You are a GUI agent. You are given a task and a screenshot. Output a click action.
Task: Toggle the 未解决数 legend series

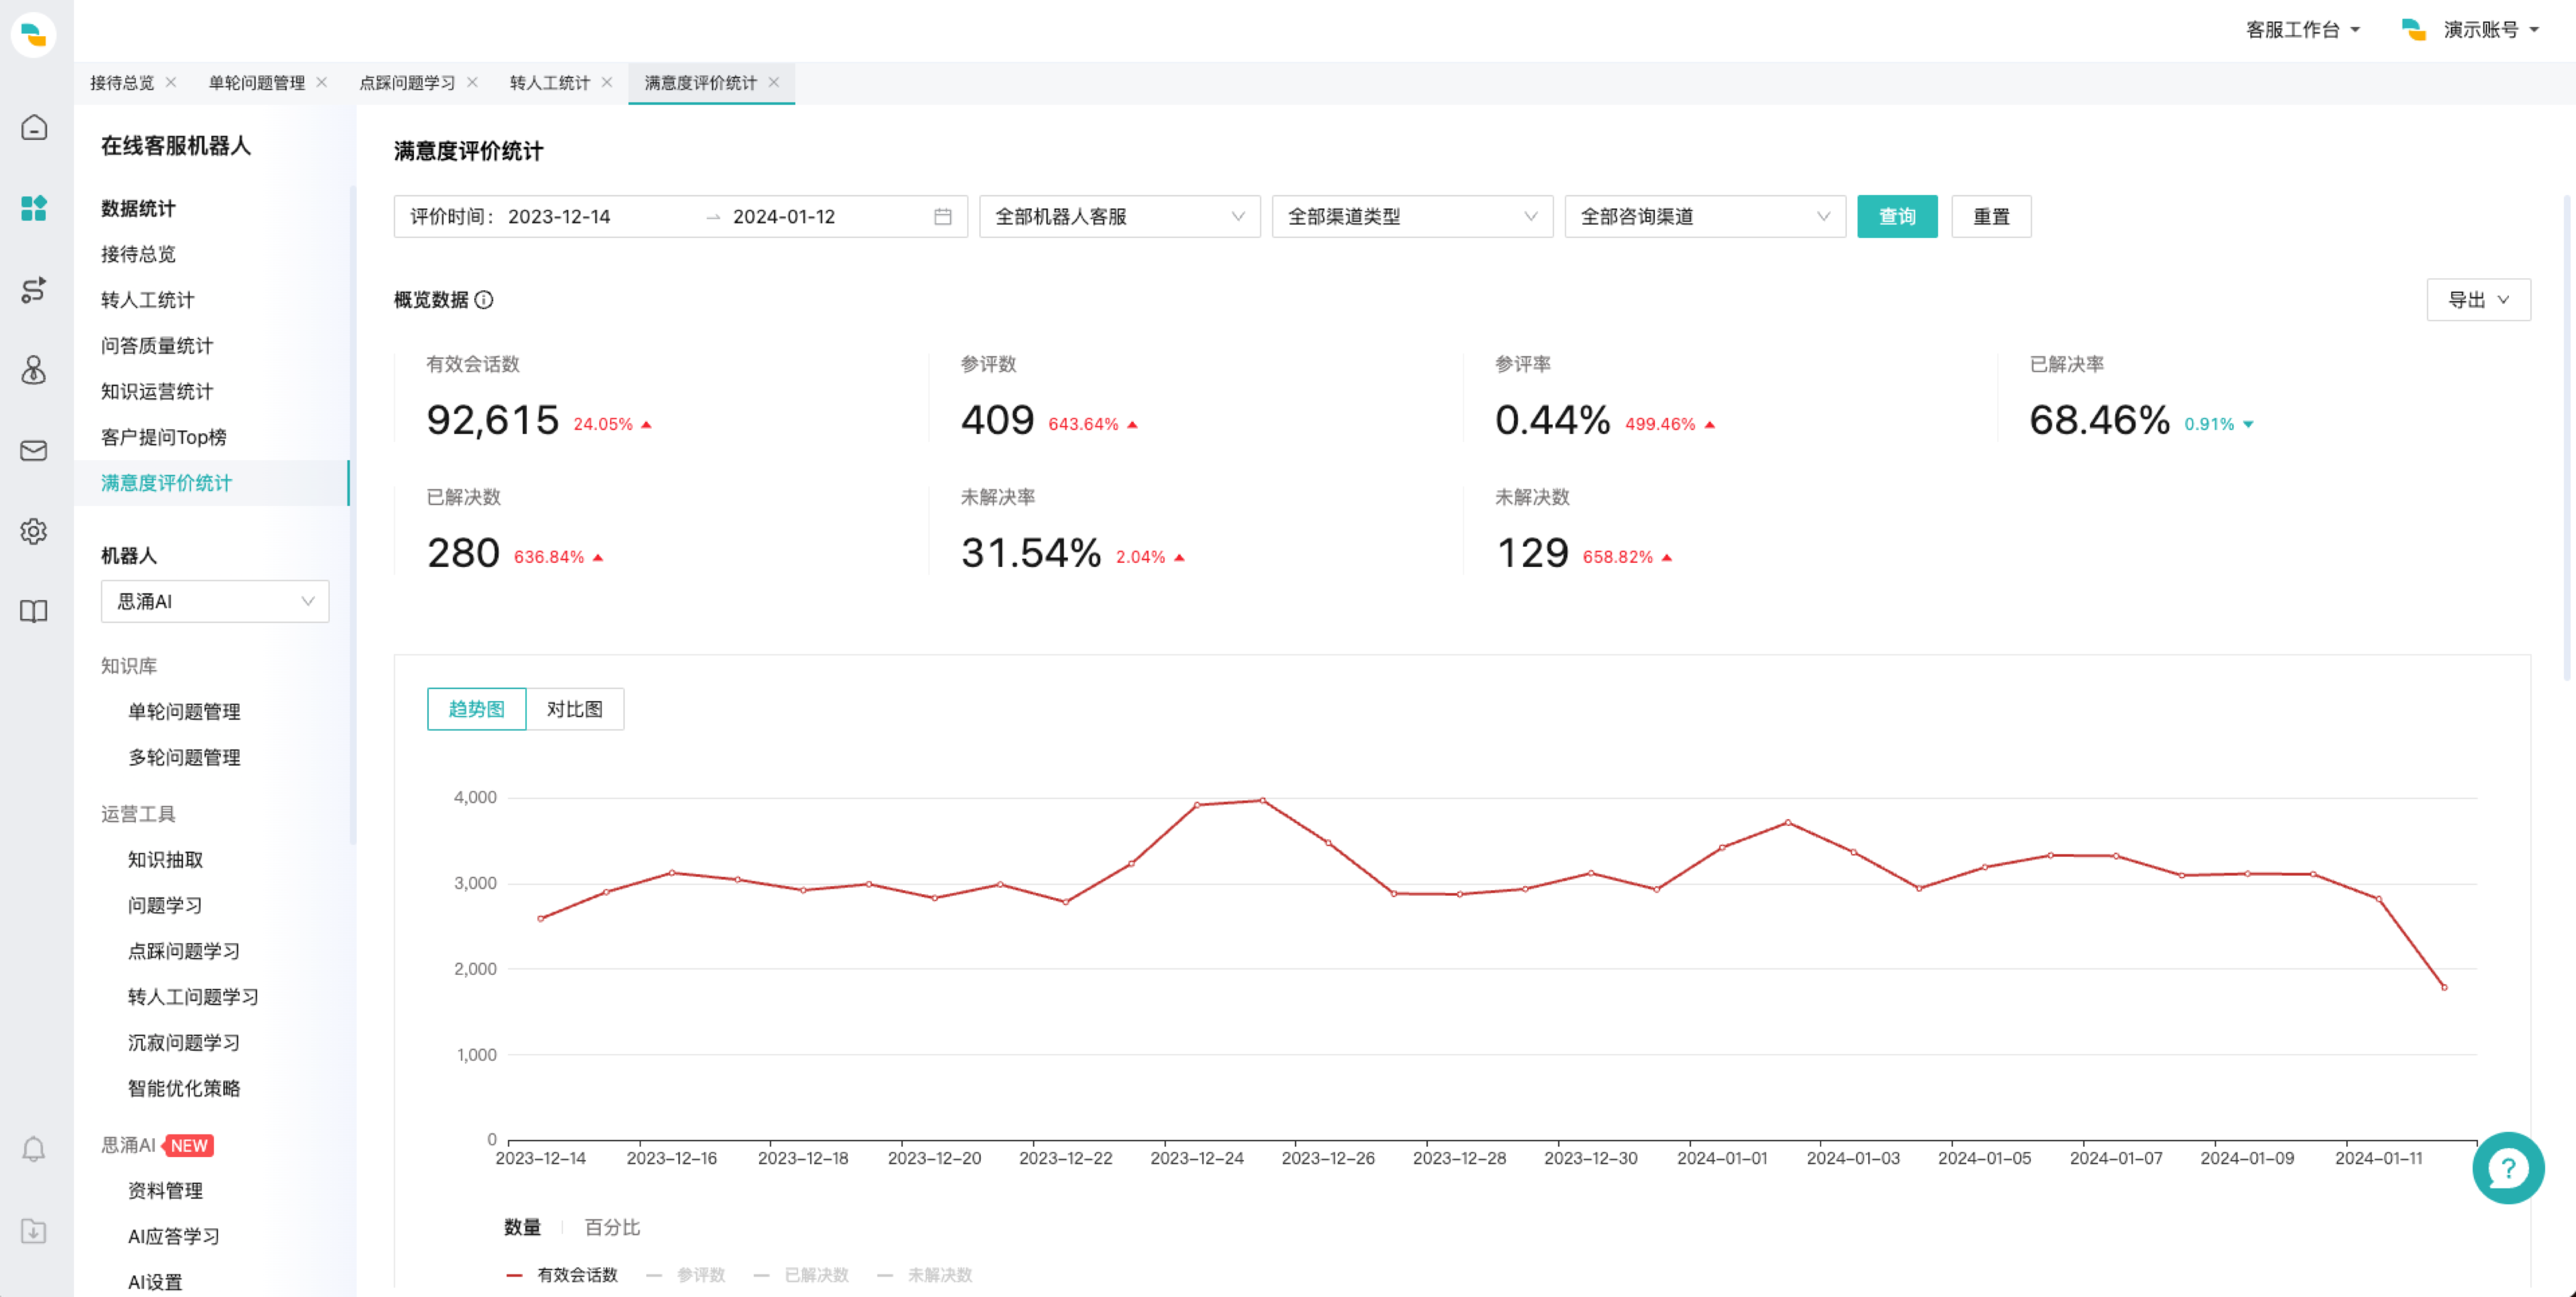click(x=925, y=1275)
